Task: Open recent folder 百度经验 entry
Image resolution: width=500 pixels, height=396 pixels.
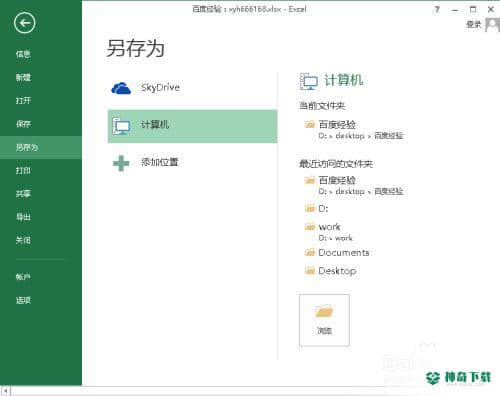Action: click(x=354, y=186)
